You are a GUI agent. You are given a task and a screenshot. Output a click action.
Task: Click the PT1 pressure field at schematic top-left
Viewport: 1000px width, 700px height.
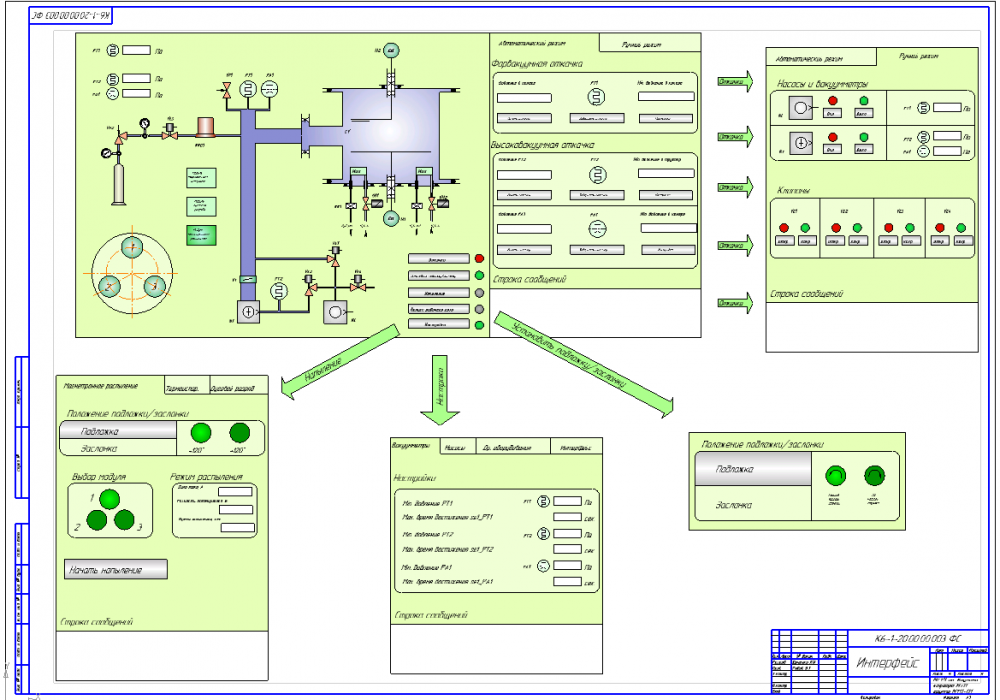point(138,49)
